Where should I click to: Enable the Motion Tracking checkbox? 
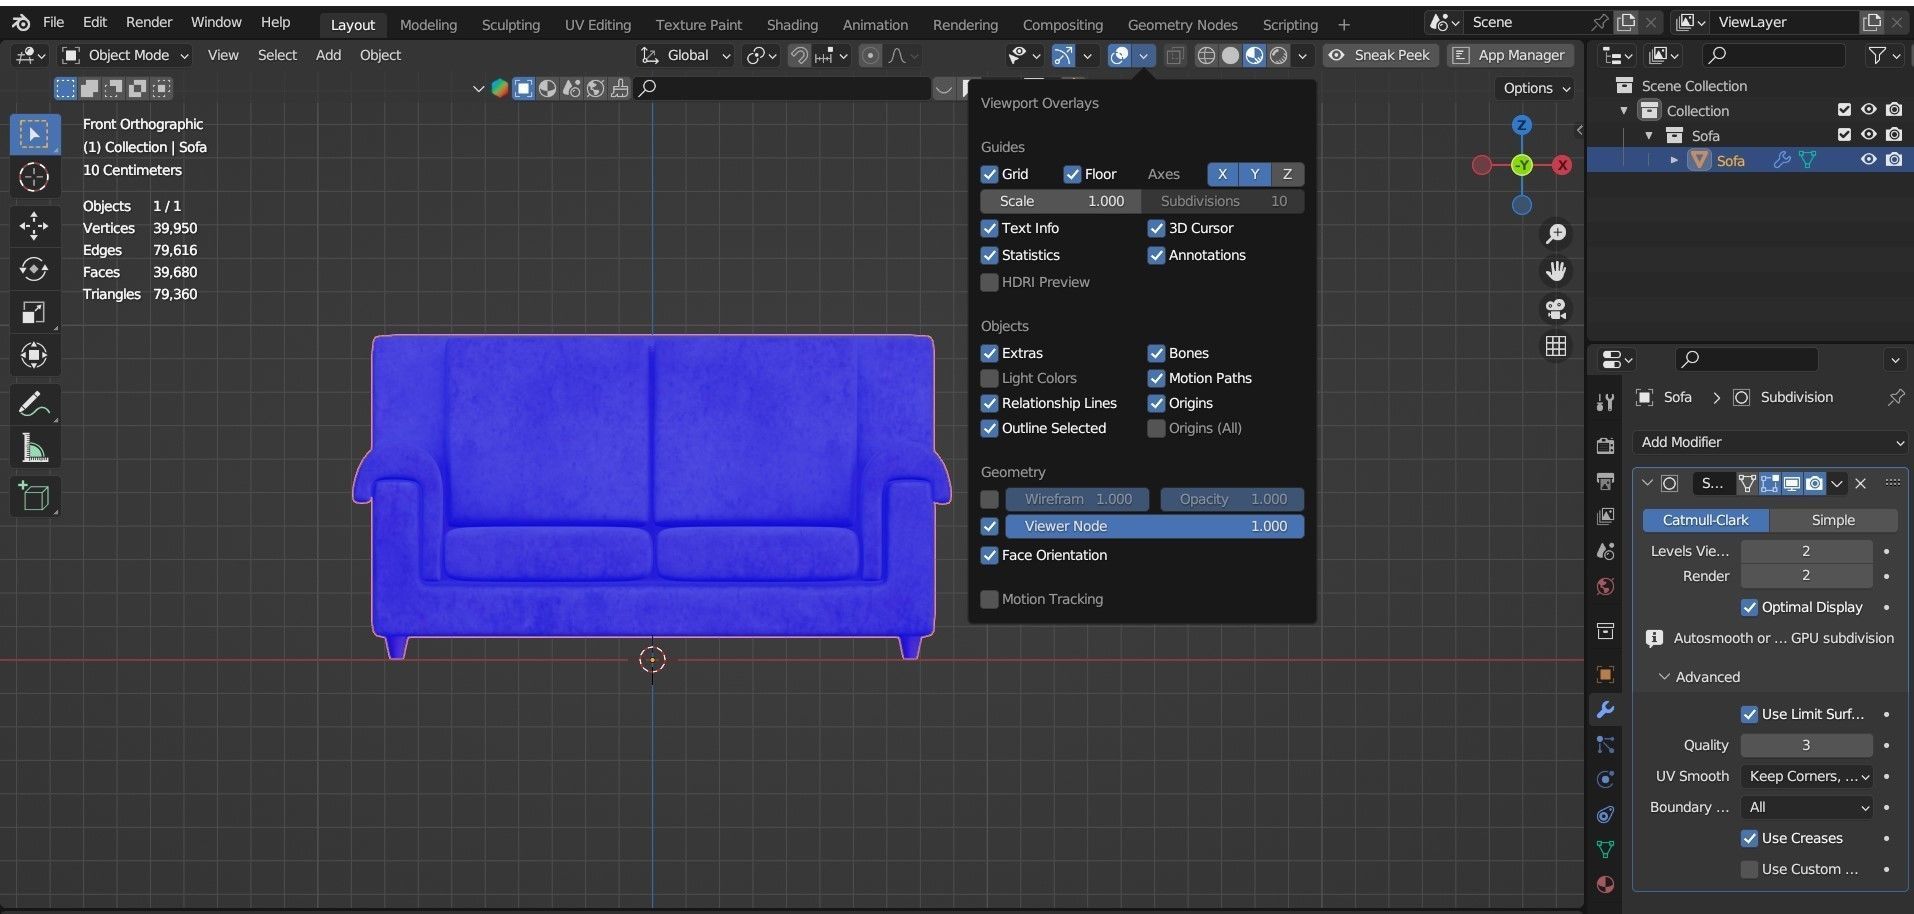990,599
